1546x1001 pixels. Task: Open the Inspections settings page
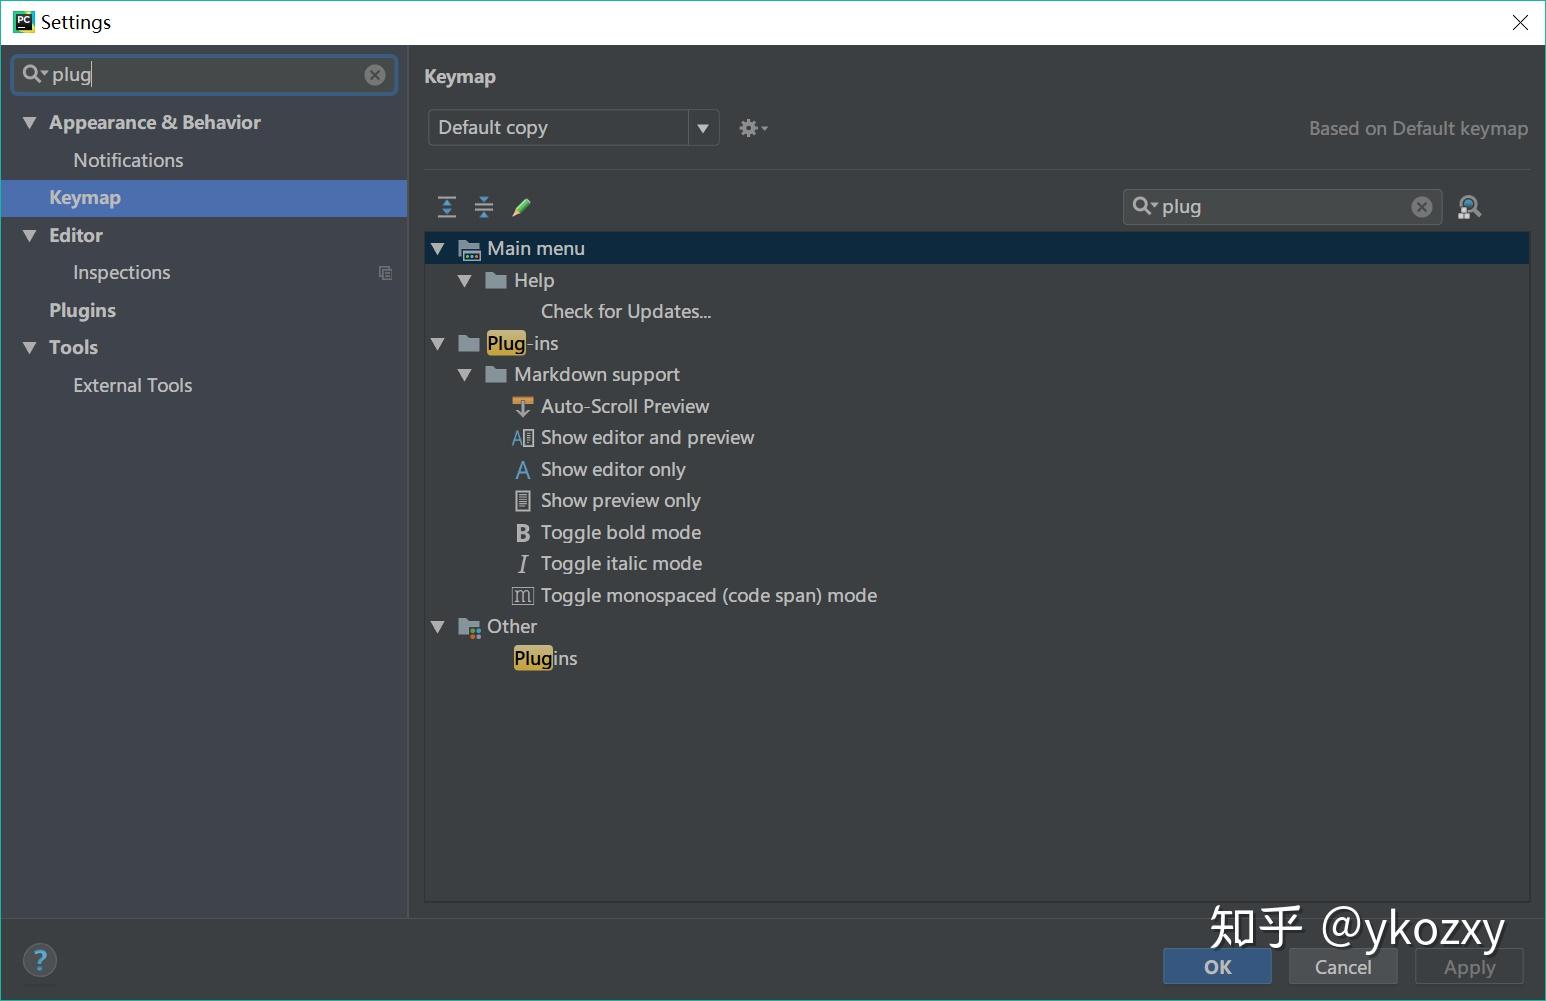click(x=122, y=273)
